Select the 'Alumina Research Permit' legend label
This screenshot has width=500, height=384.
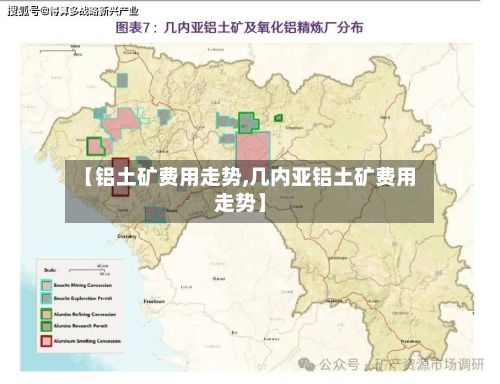pyautogui.click(x=81, y=326)
